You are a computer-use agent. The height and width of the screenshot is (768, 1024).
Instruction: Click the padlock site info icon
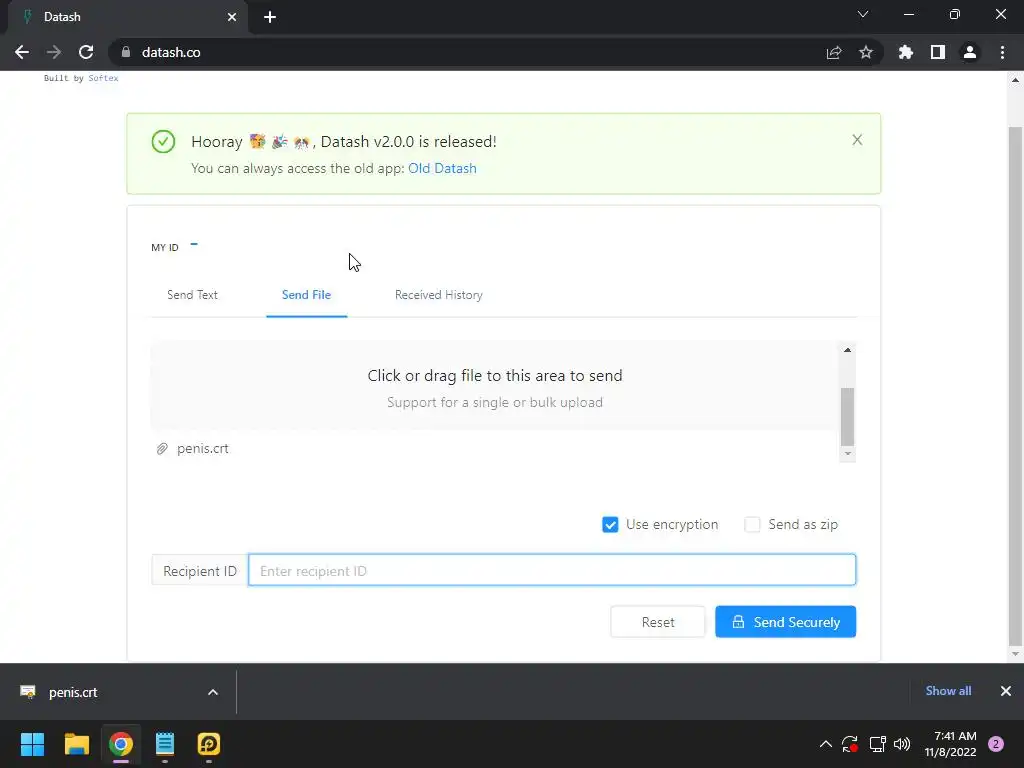tap(126, 52)
